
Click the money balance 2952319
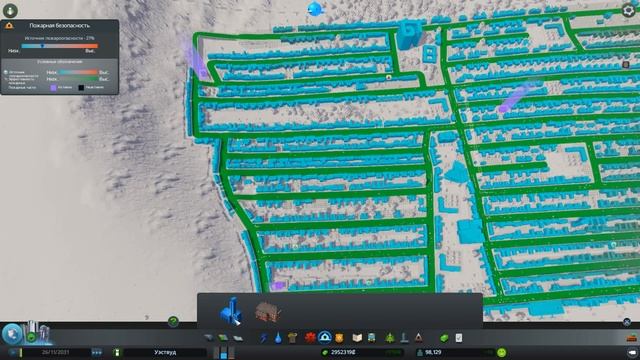[x=343, y=352]
